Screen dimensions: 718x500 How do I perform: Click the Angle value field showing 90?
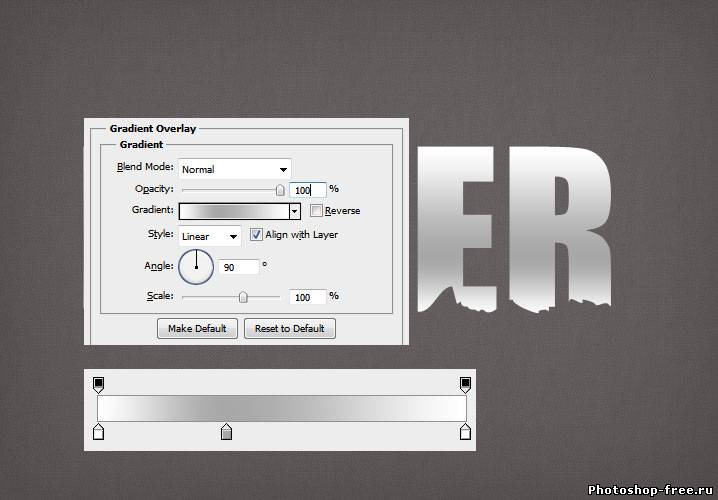pyautogui.click(x=239, y=267)
